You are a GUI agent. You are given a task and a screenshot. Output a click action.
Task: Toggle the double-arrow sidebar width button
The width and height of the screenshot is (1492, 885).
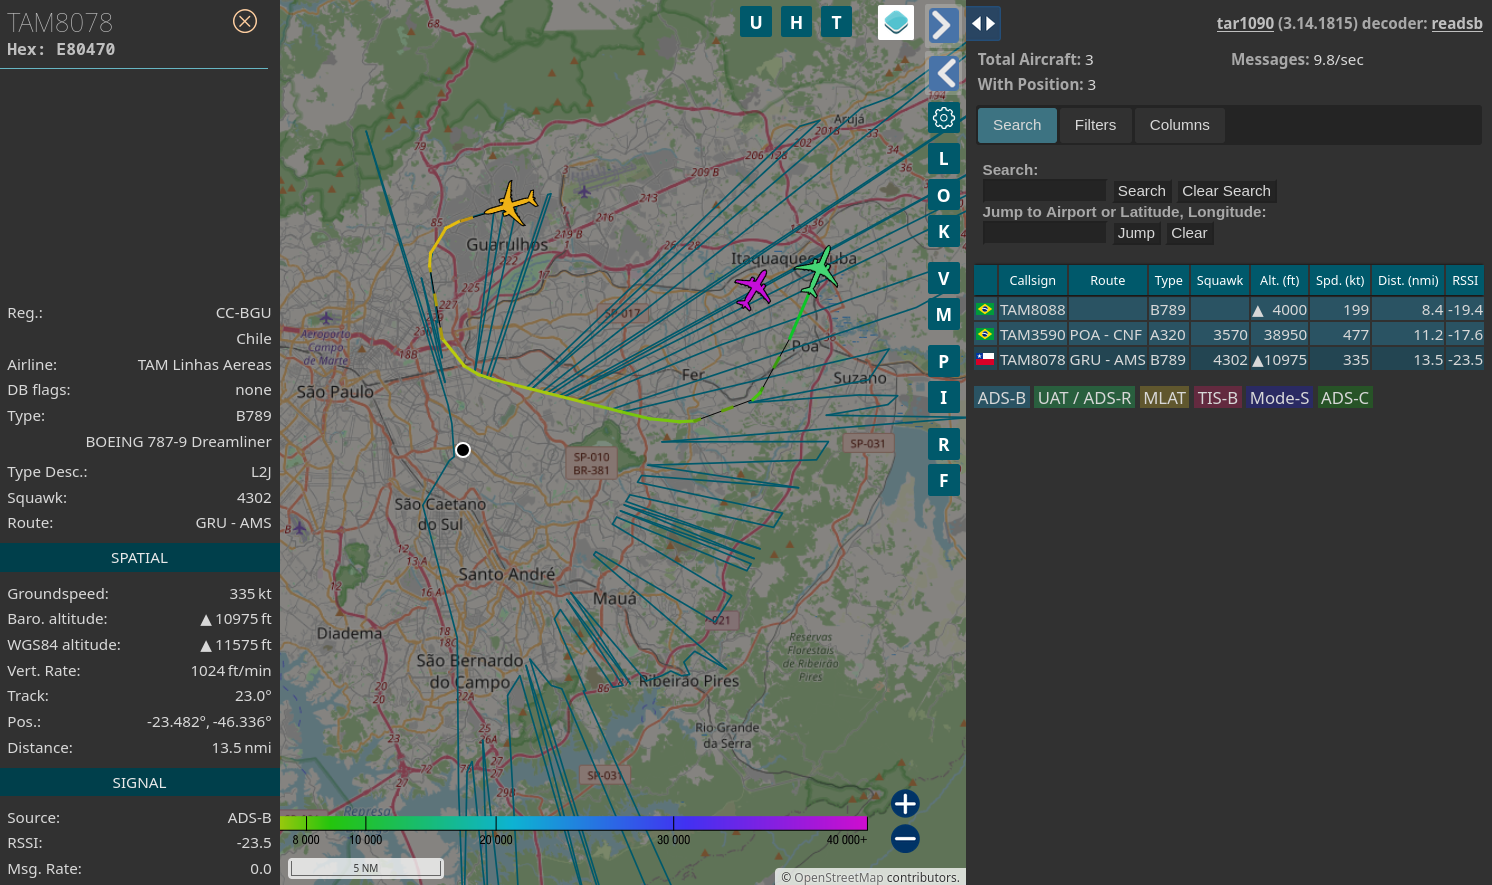pos(983,23)
